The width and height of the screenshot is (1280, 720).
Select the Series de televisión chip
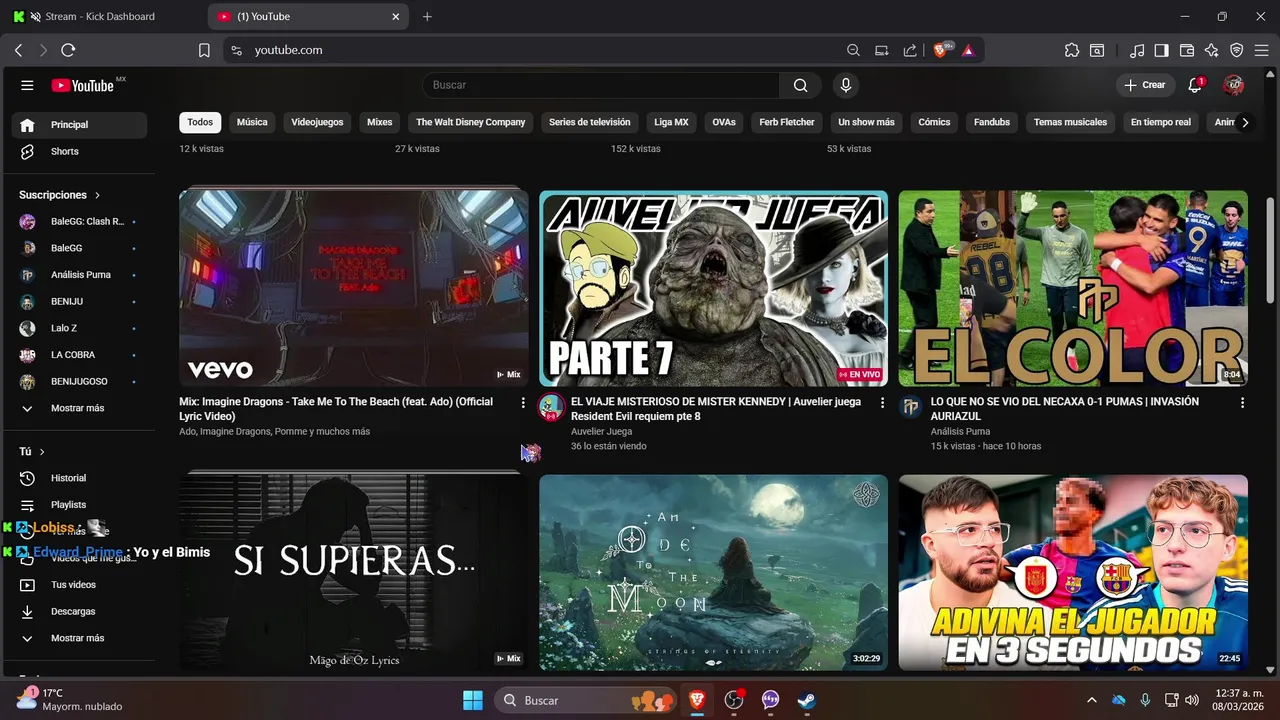pyautogui.click(x=590, y=122)
